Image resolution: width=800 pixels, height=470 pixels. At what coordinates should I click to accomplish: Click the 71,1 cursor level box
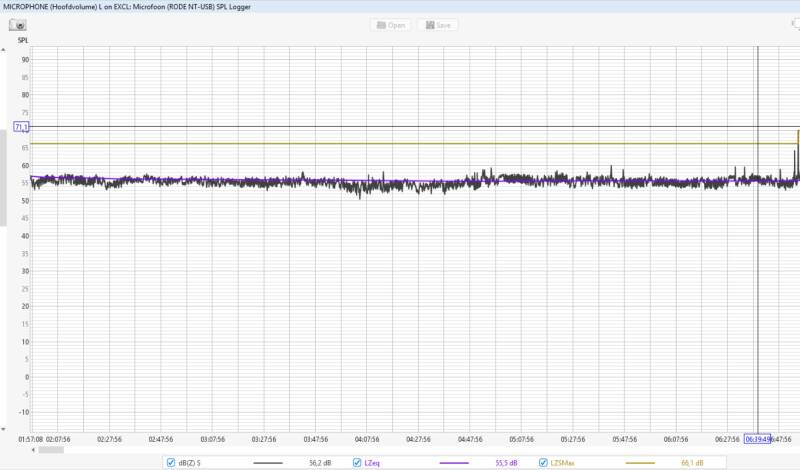tap(21, 127)
